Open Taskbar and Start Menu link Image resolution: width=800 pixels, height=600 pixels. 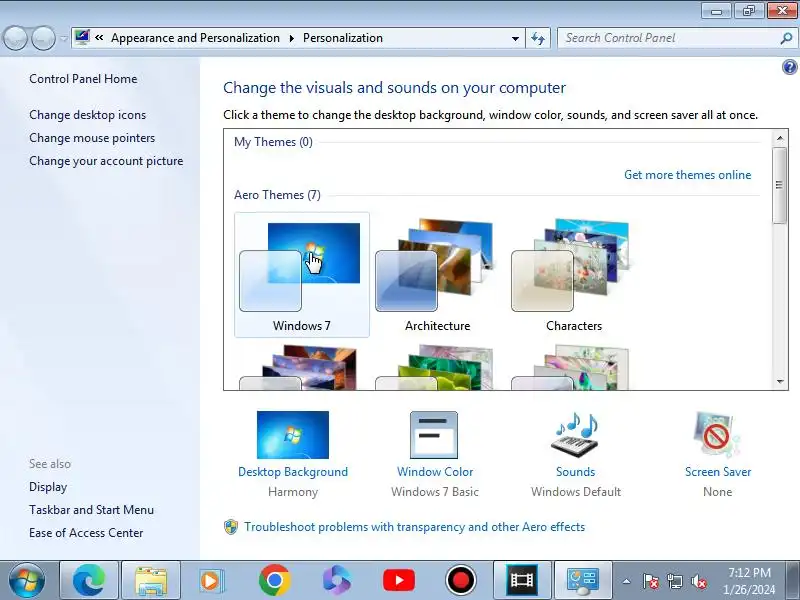coord(91,510)
